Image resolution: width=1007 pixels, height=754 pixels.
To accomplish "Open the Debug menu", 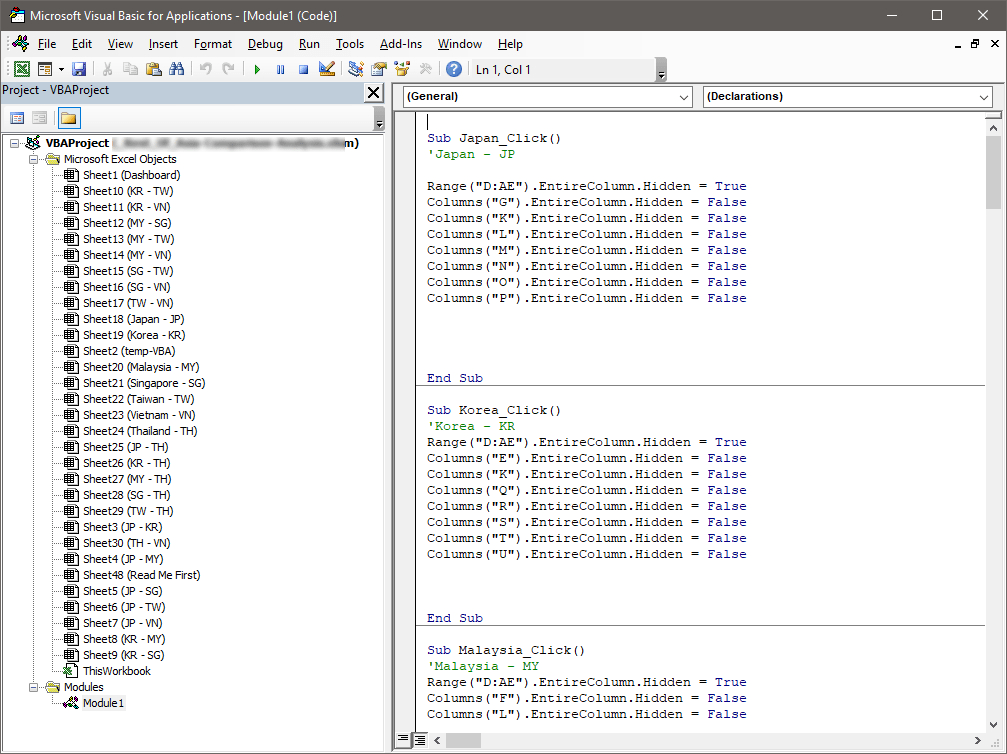I will [265, 44].
